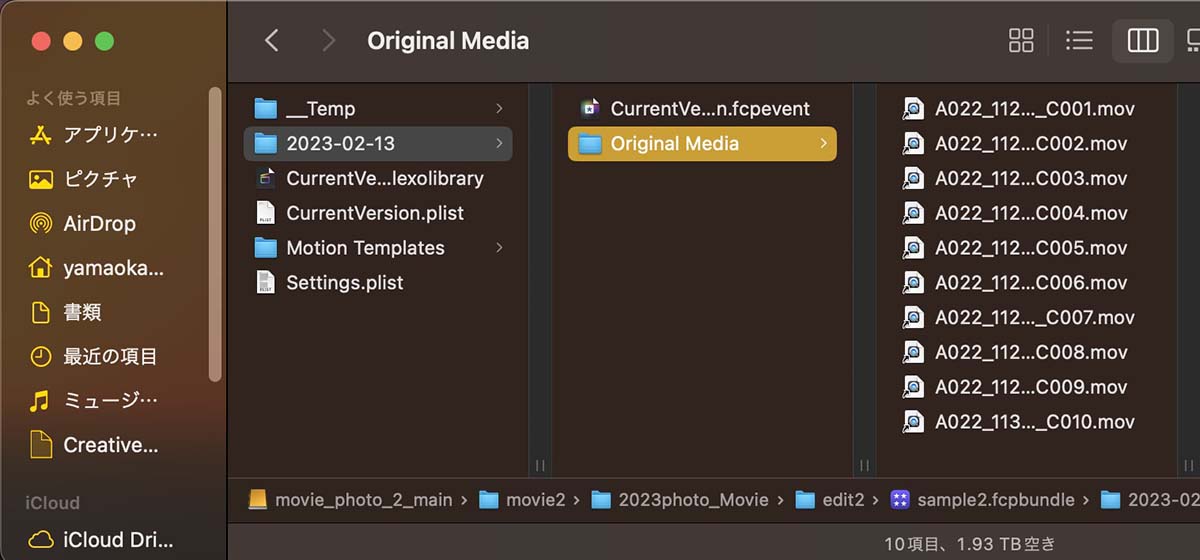Switch to icon grid view
Screen dimensions: 1200x560
coord(1021,40)
